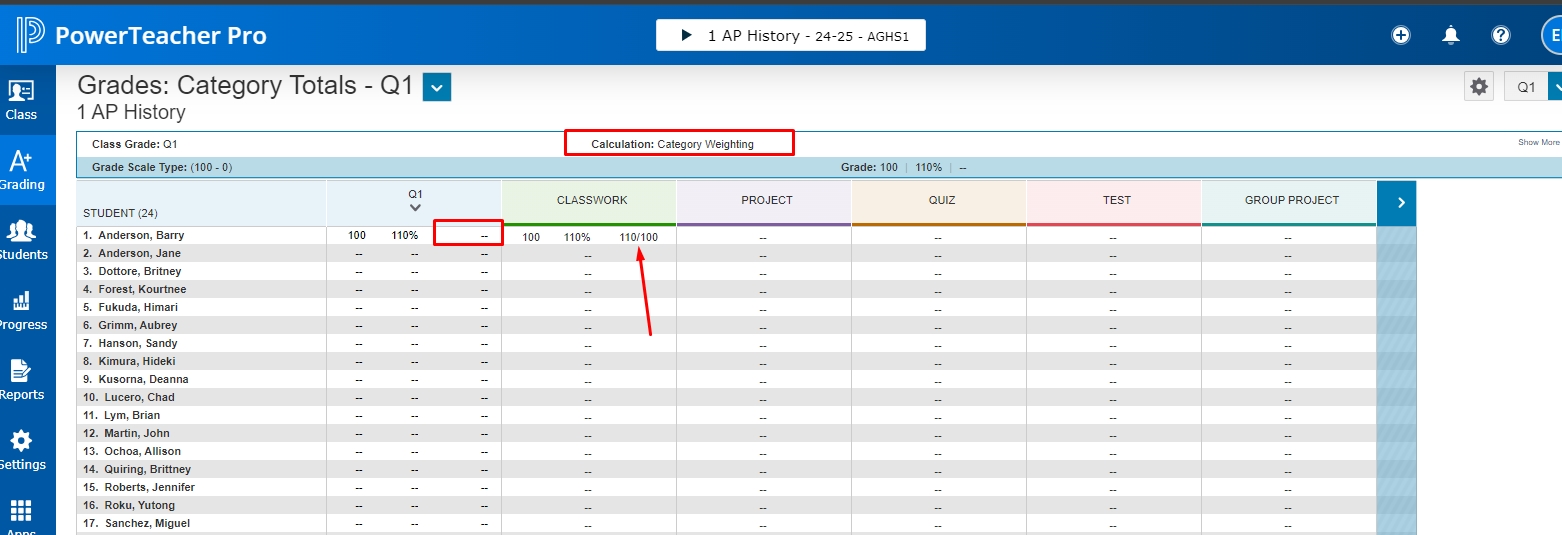Open the Settings sidebar section
The height and width of the screenshot is (535, 1562).
21,450
